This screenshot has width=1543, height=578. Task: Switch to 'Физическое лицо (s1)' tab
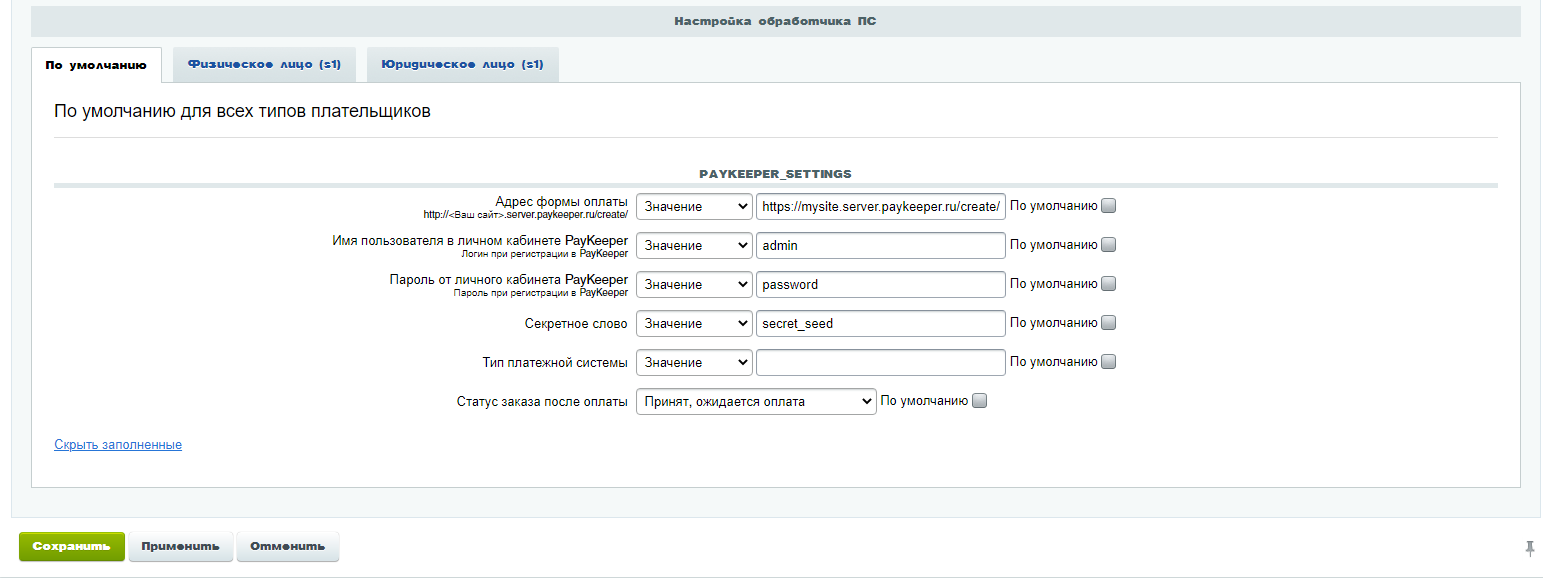tap(264, 64)
